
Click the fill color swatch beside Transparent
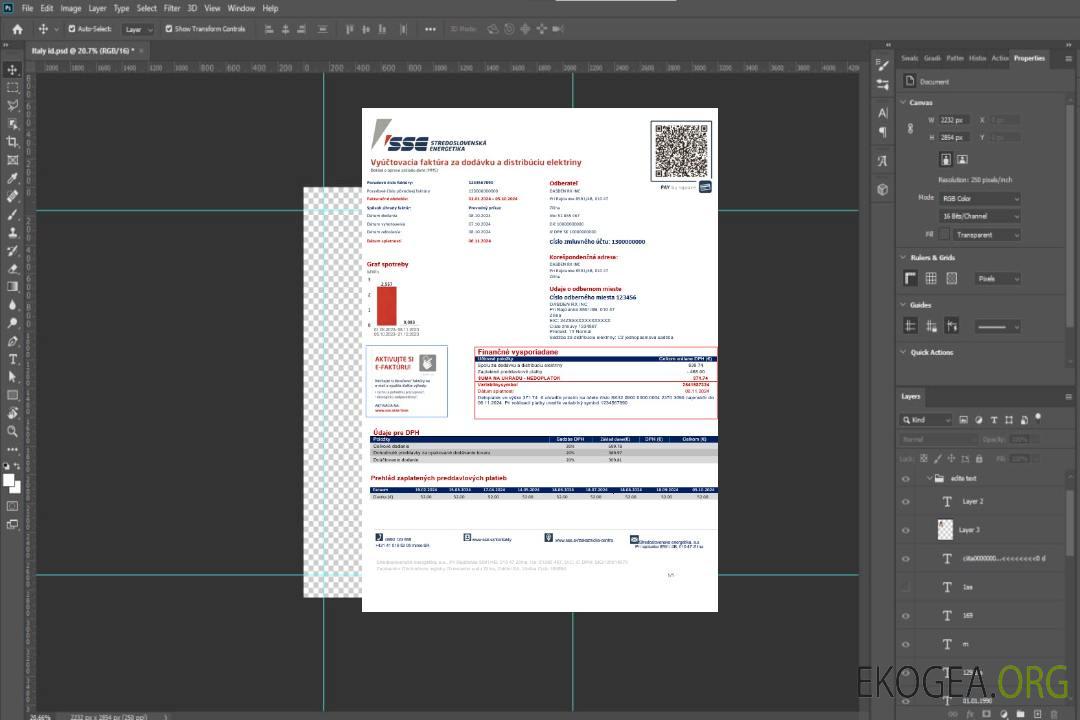(945, 235)
